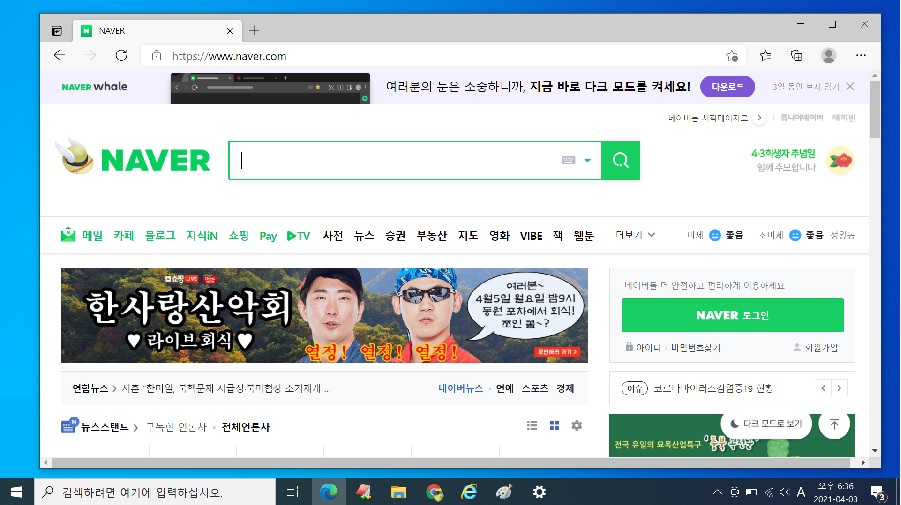Screen dimensions: 901x505
Task: Open the 지도 map link
Action: [x=468, y=236]
